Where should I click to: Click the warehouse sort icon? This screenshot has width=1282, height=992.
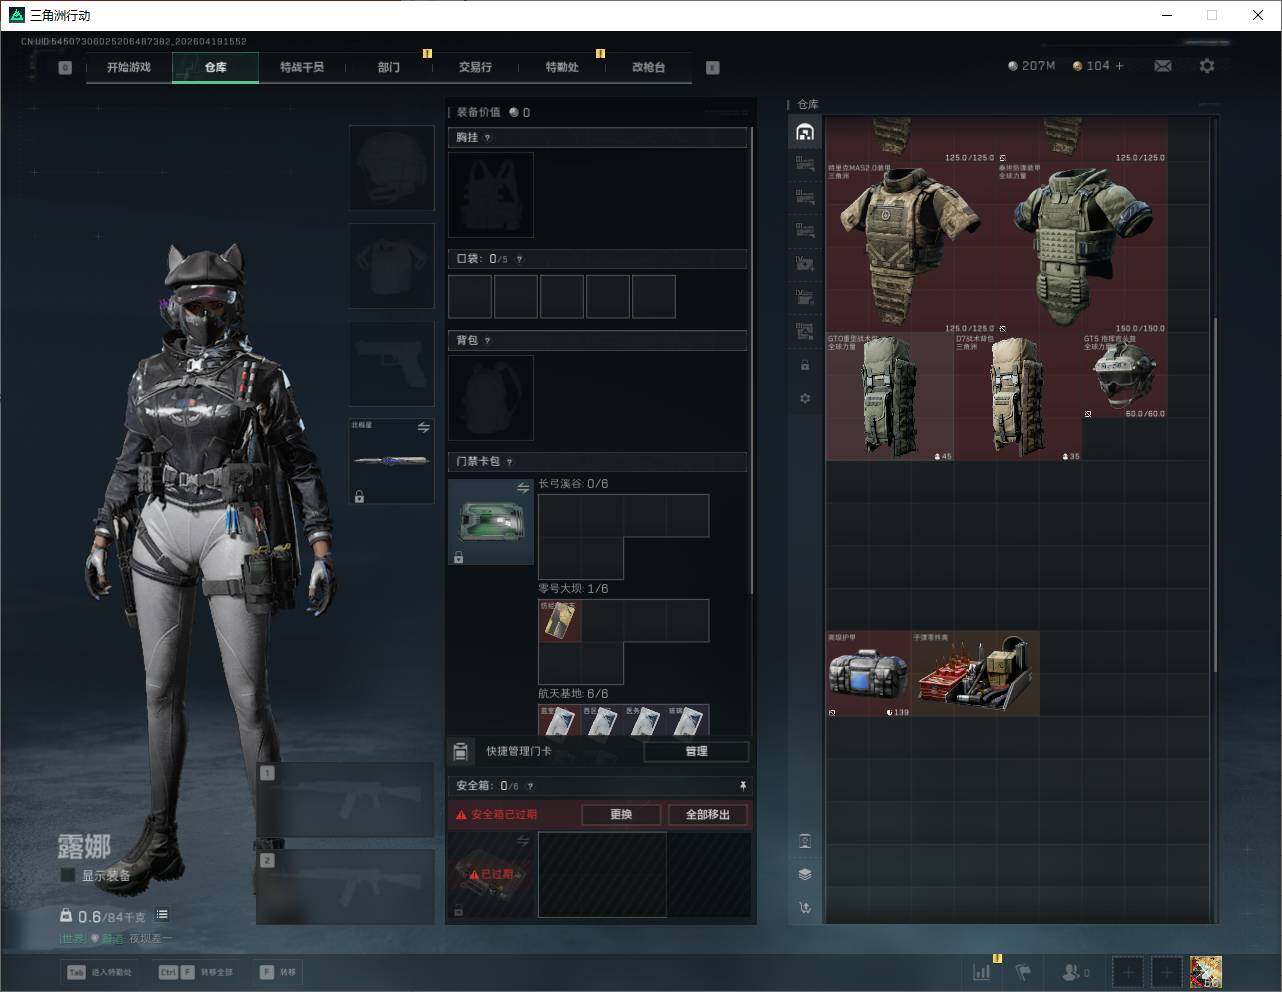click(805, 908)
